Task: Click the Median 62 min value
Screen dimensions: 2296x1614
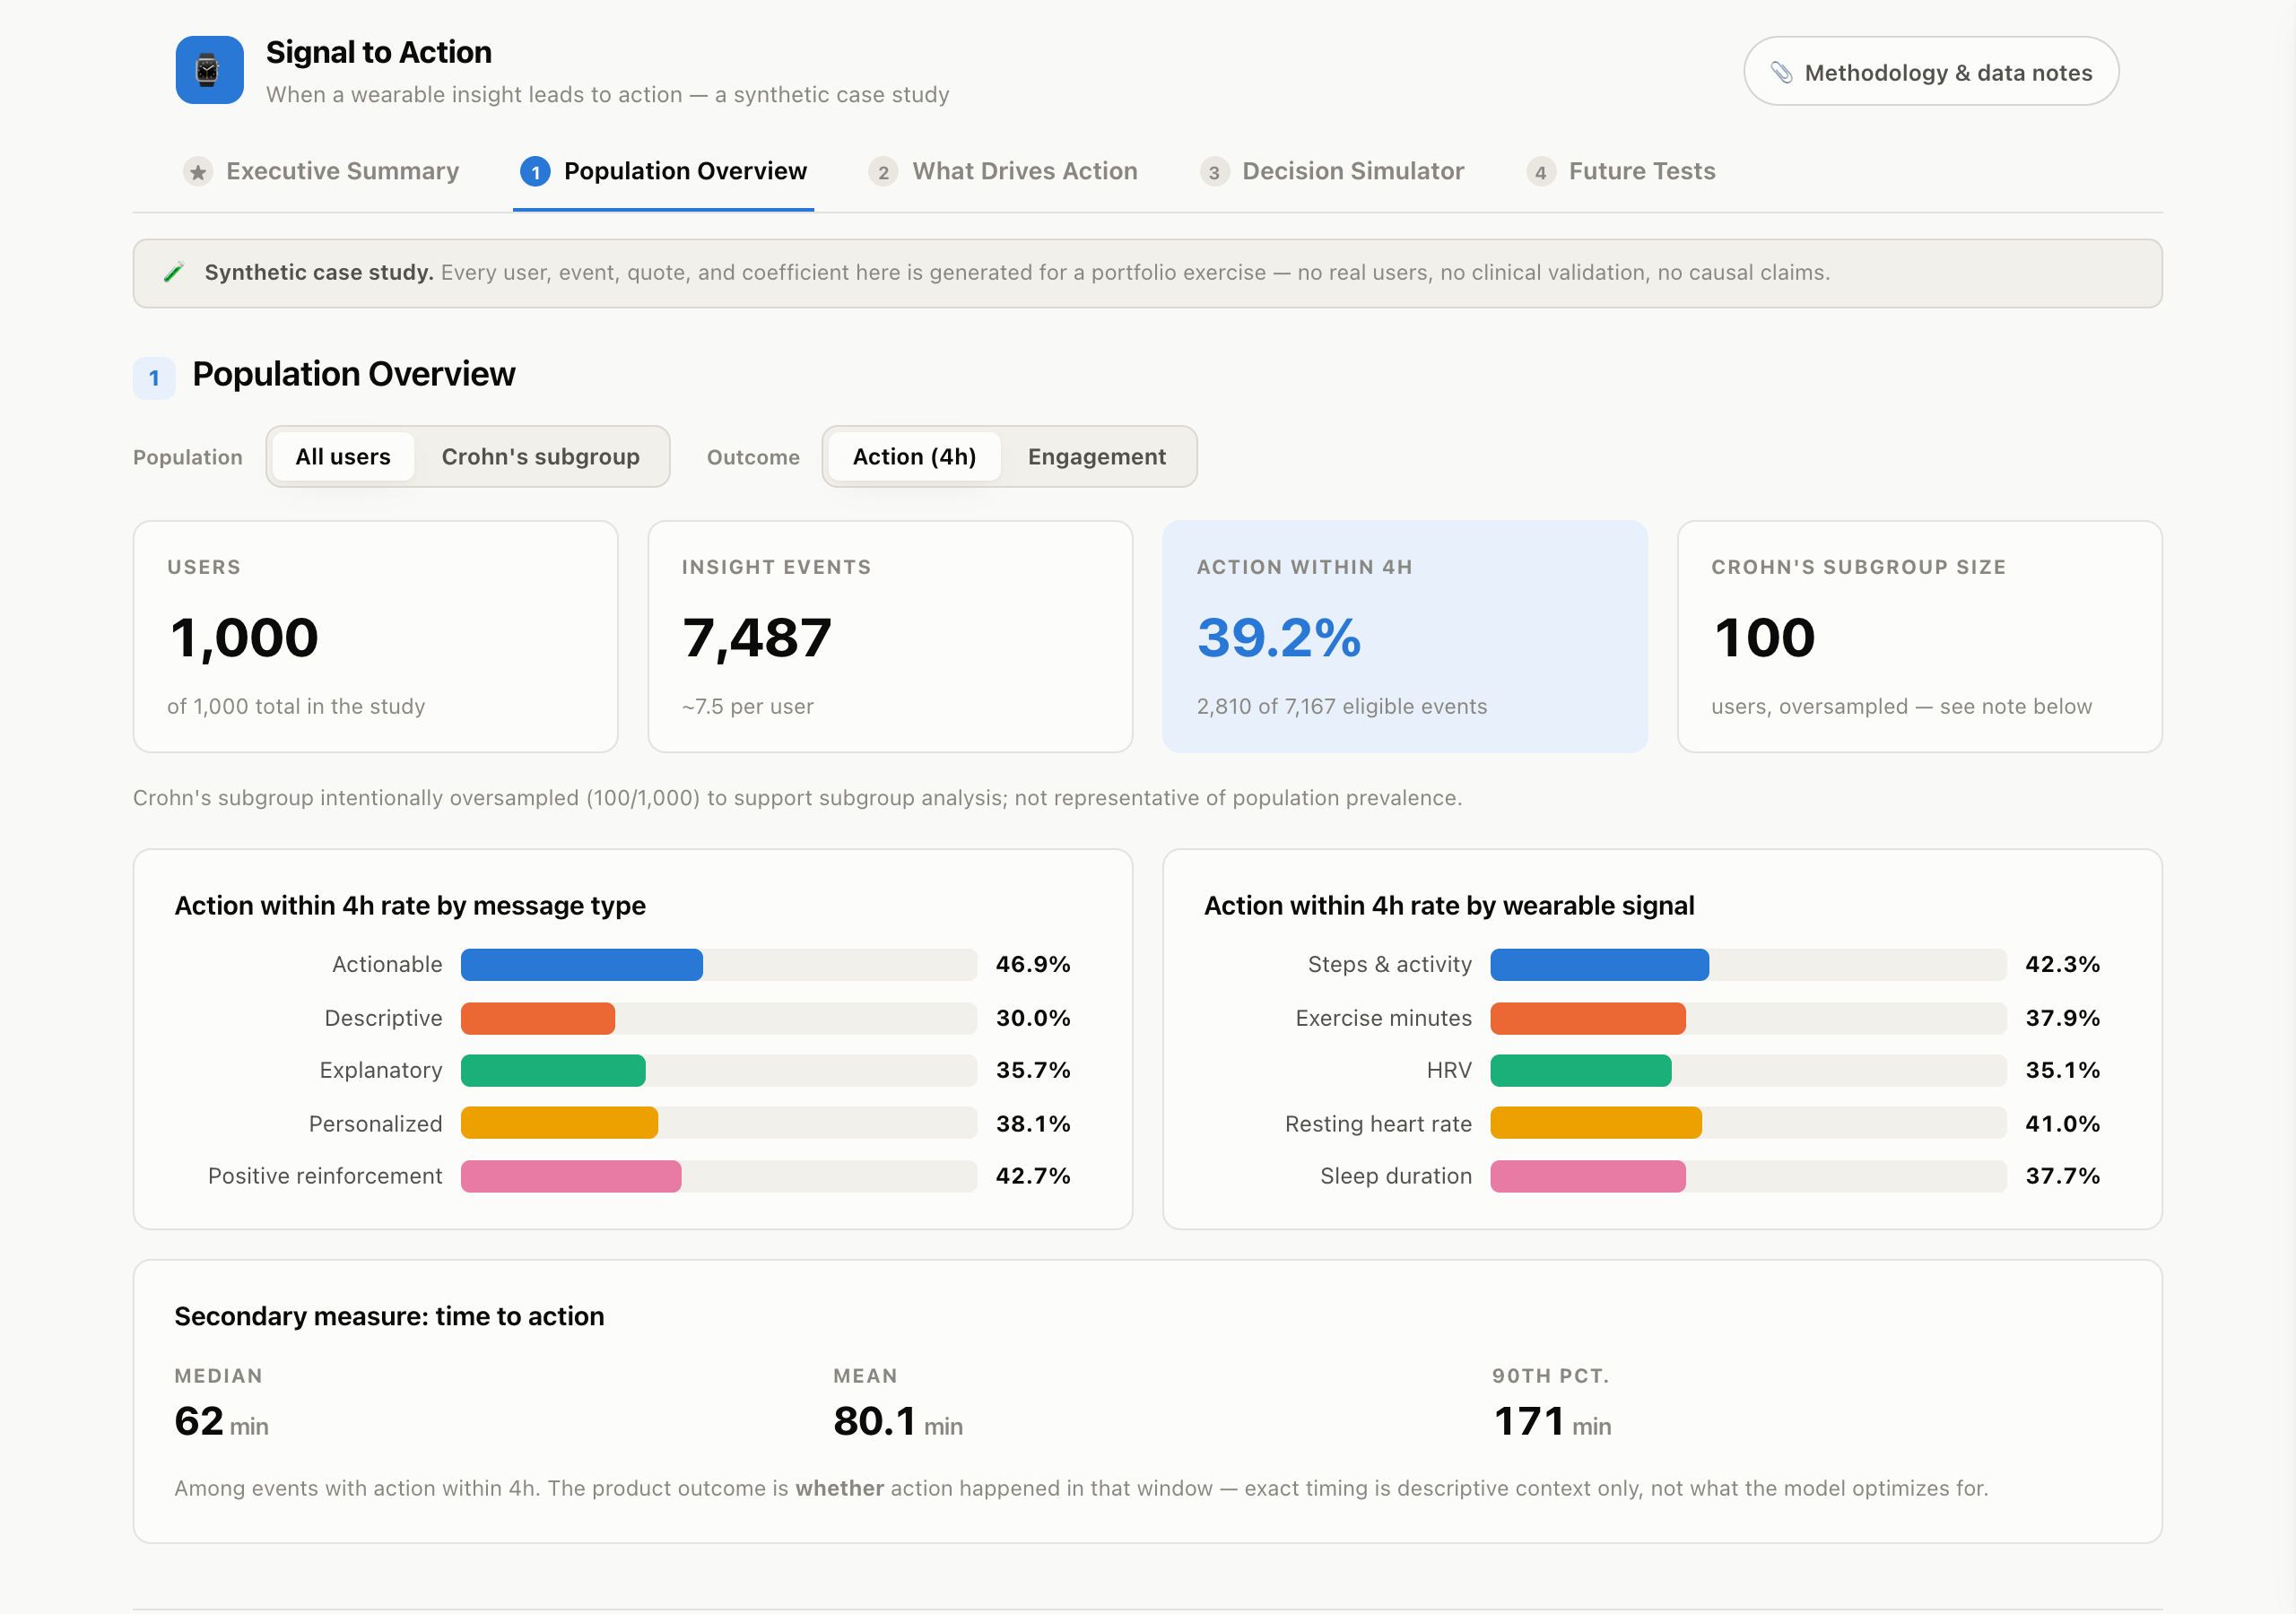Action: click(x=221, y=1422)
